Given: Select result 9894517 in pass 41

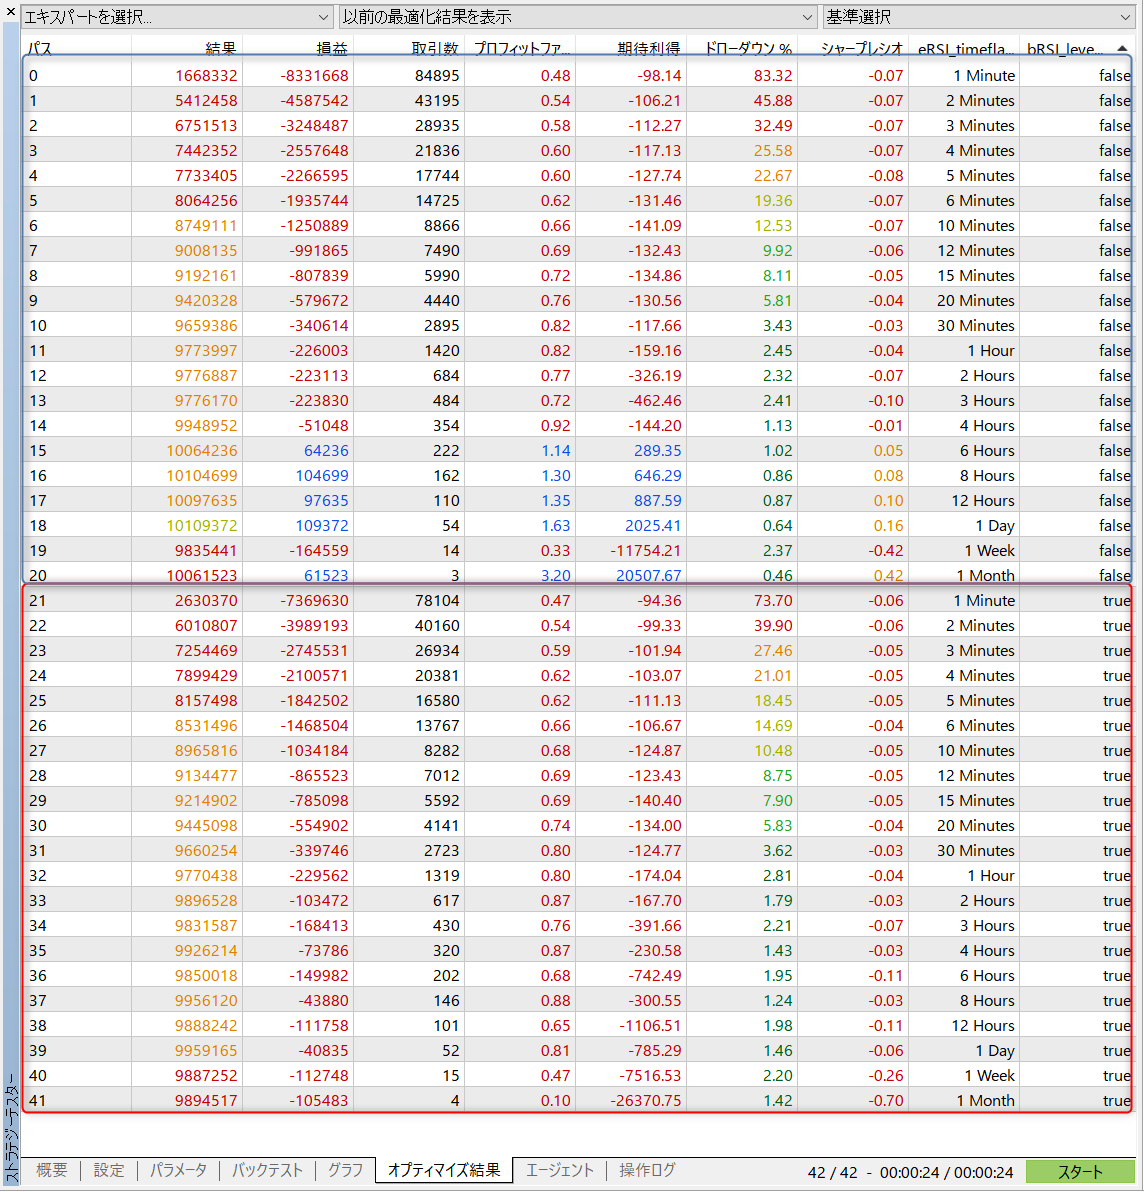Looking at the screenshot, I should pos(206,1100).
